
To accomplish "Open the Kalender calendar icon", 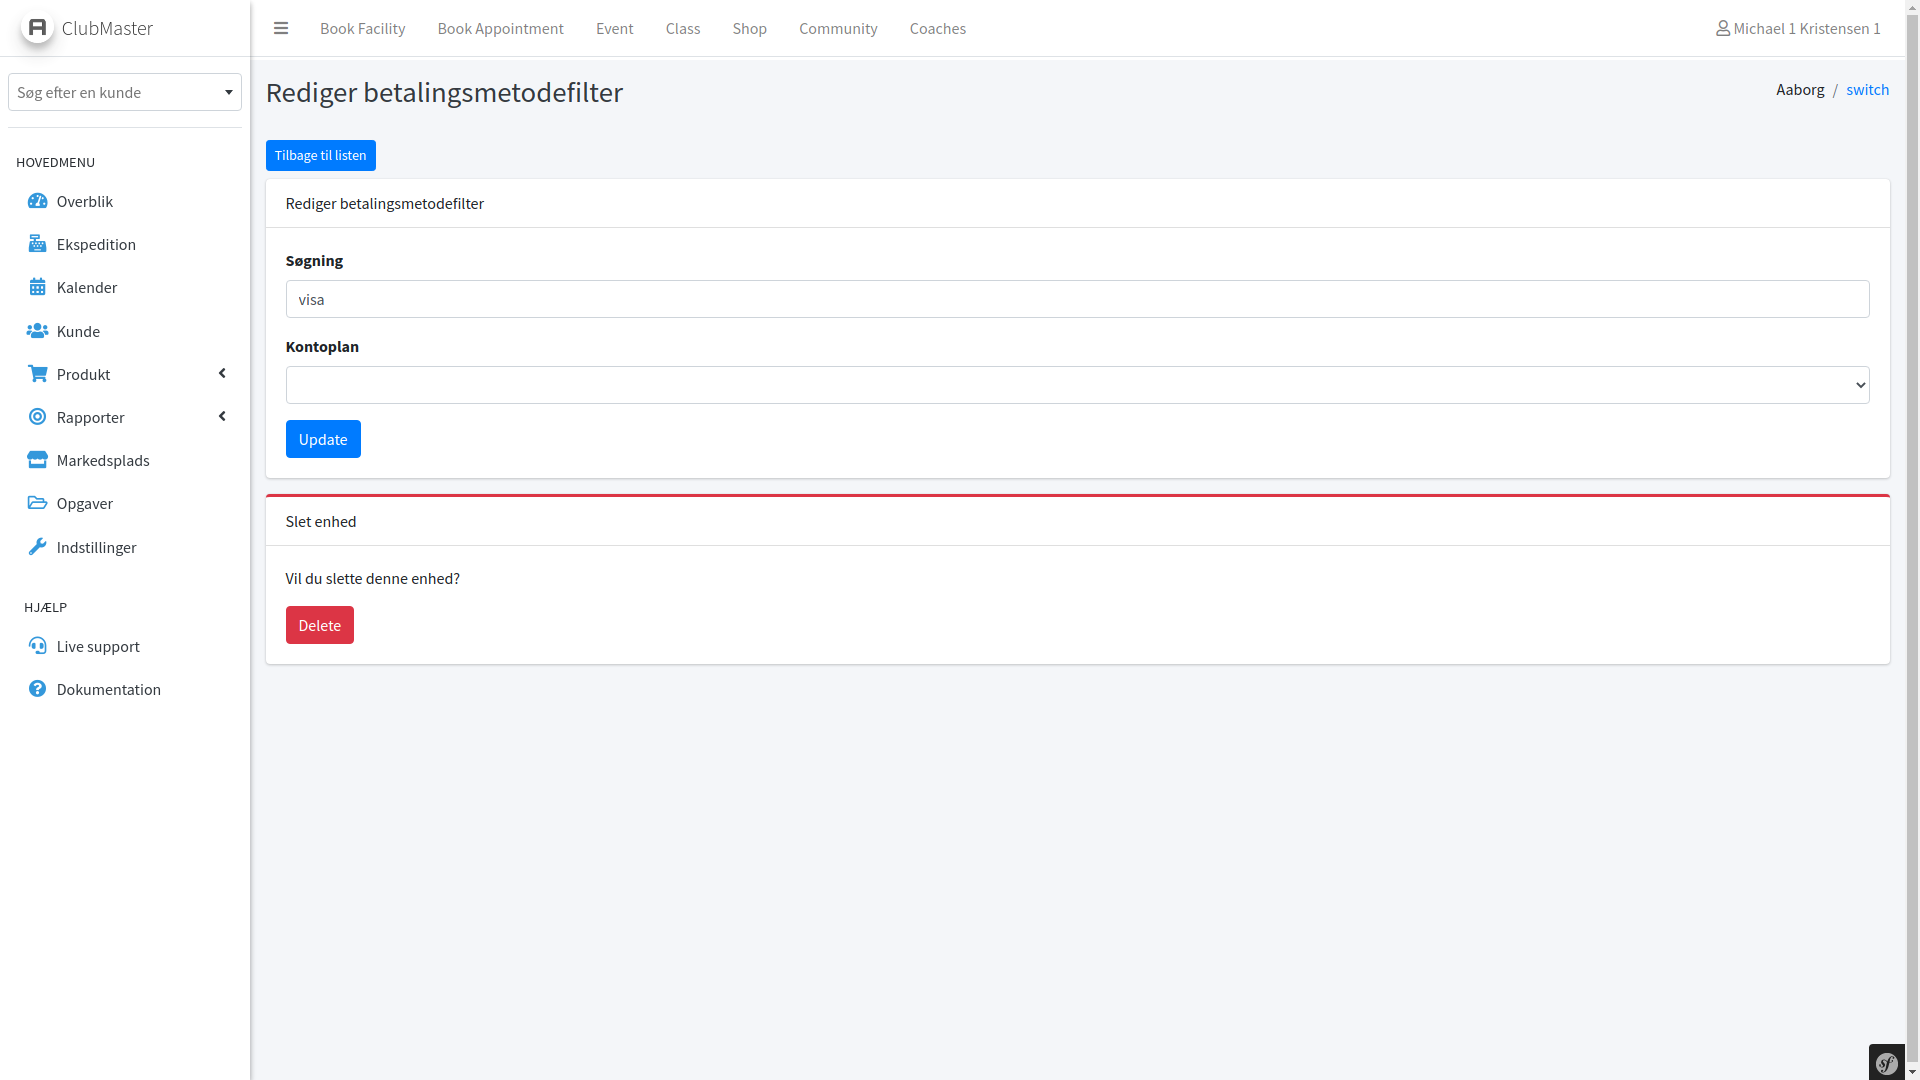I will tap(37, 287).
